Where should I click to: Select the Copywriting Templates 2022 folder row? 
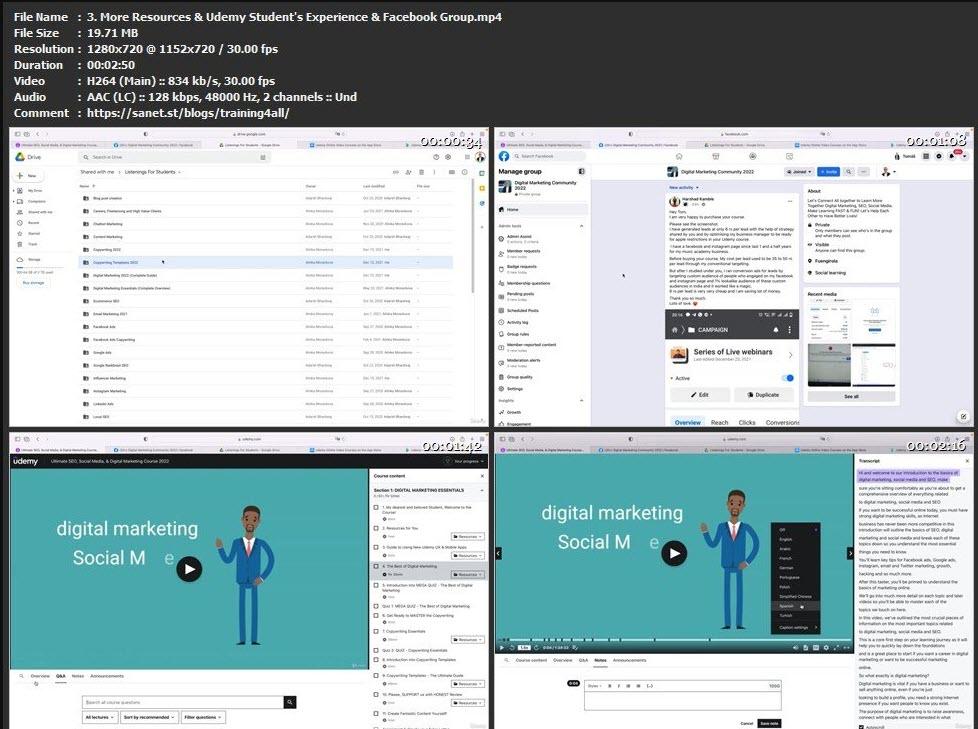click(x=266, y=263)
